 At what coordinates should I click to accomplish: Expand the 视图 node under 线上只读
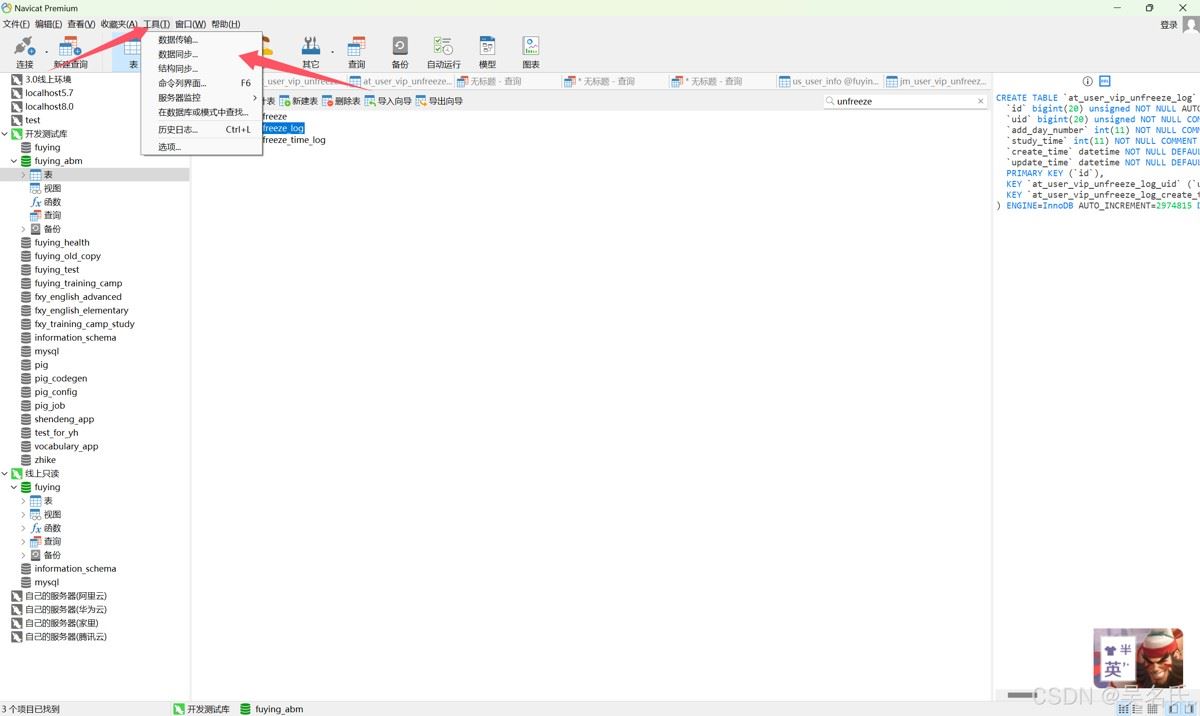pos(23,514)
